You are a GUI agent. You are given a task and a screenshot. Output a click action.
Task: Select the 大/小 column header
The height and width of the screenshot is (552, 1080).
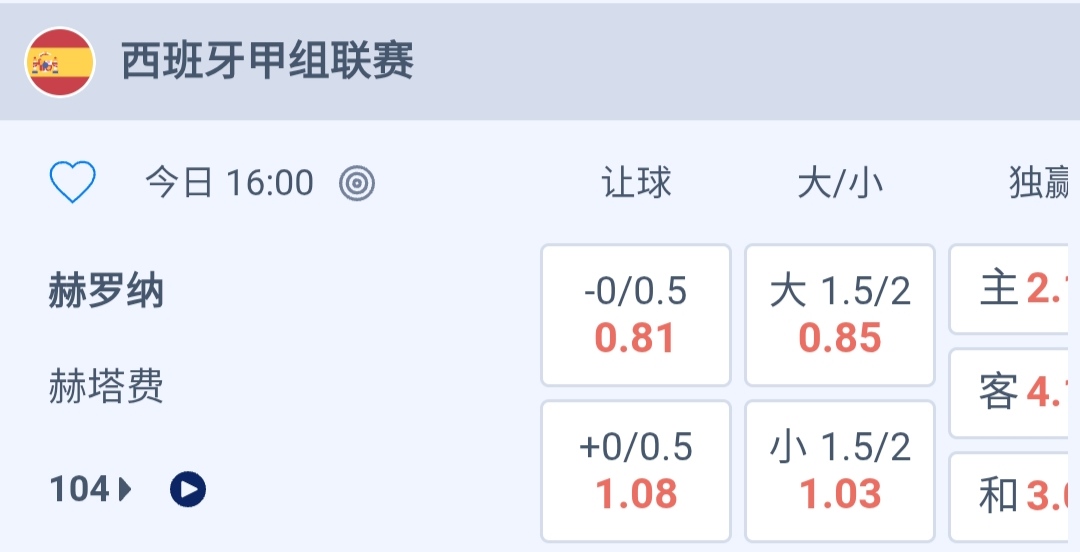[x=840, y=183]
